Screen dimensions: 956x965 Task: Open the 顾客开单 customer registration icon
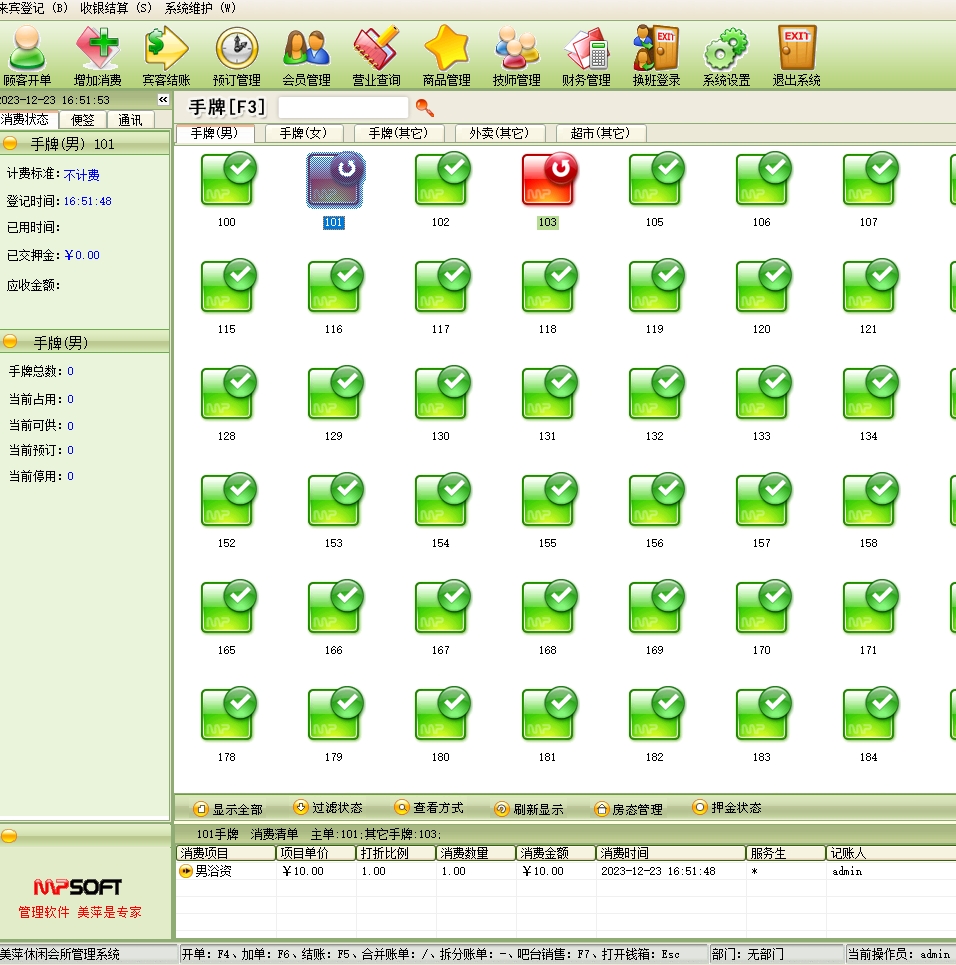(x=27, y=55)
